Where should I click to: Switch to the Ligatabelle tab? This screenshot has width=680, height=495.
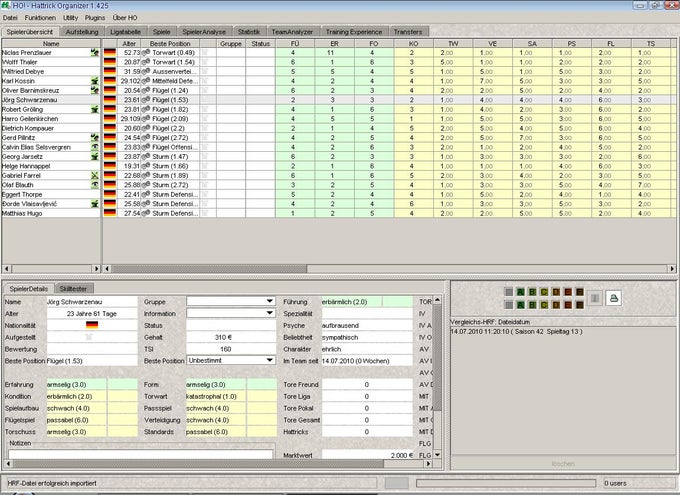point(125,32)
